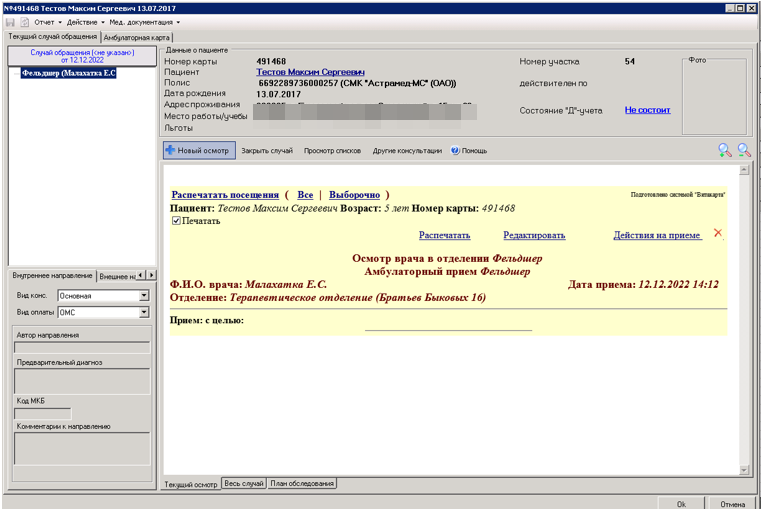Open the Мед. документация menu

coord(144,22)
